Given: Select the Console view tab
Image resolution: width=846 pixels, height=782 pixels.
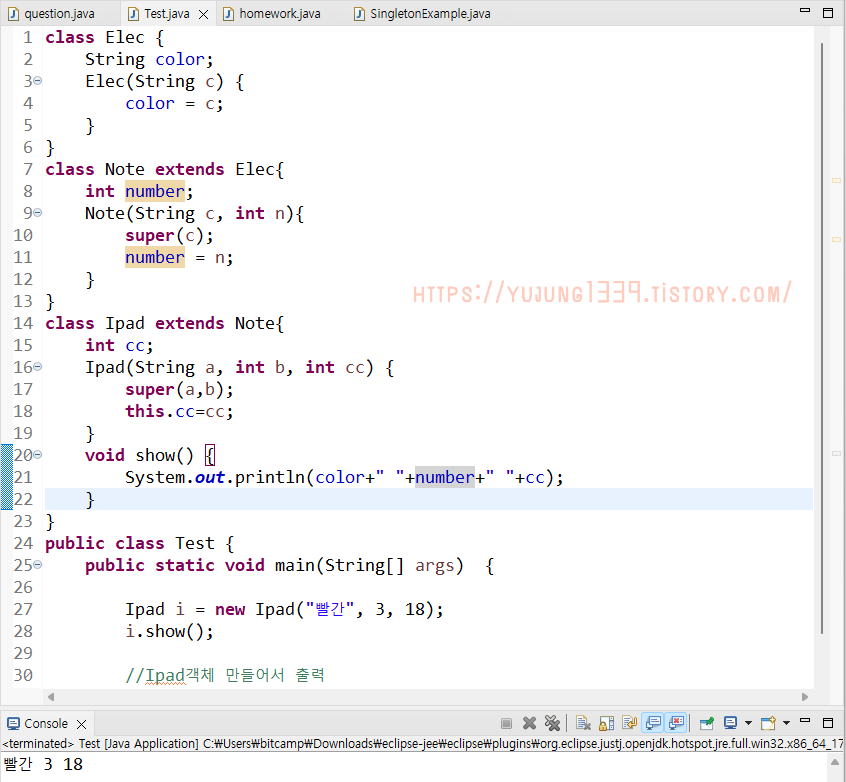Looking at the screenshot, I should click(46, 723).
